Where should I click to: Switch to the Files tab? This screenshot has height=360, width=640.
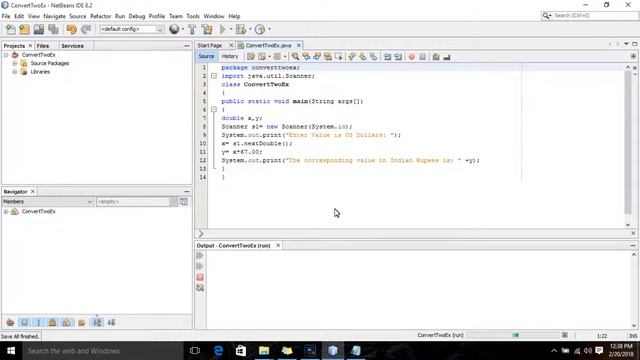click(43, 46)
